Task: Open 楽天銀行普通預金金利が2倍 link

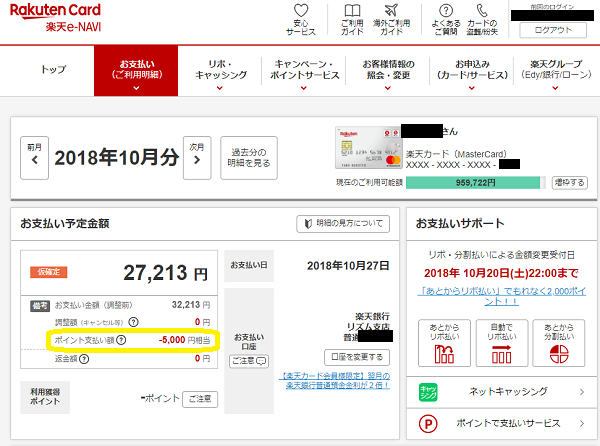Action: [x=334, y=380]
